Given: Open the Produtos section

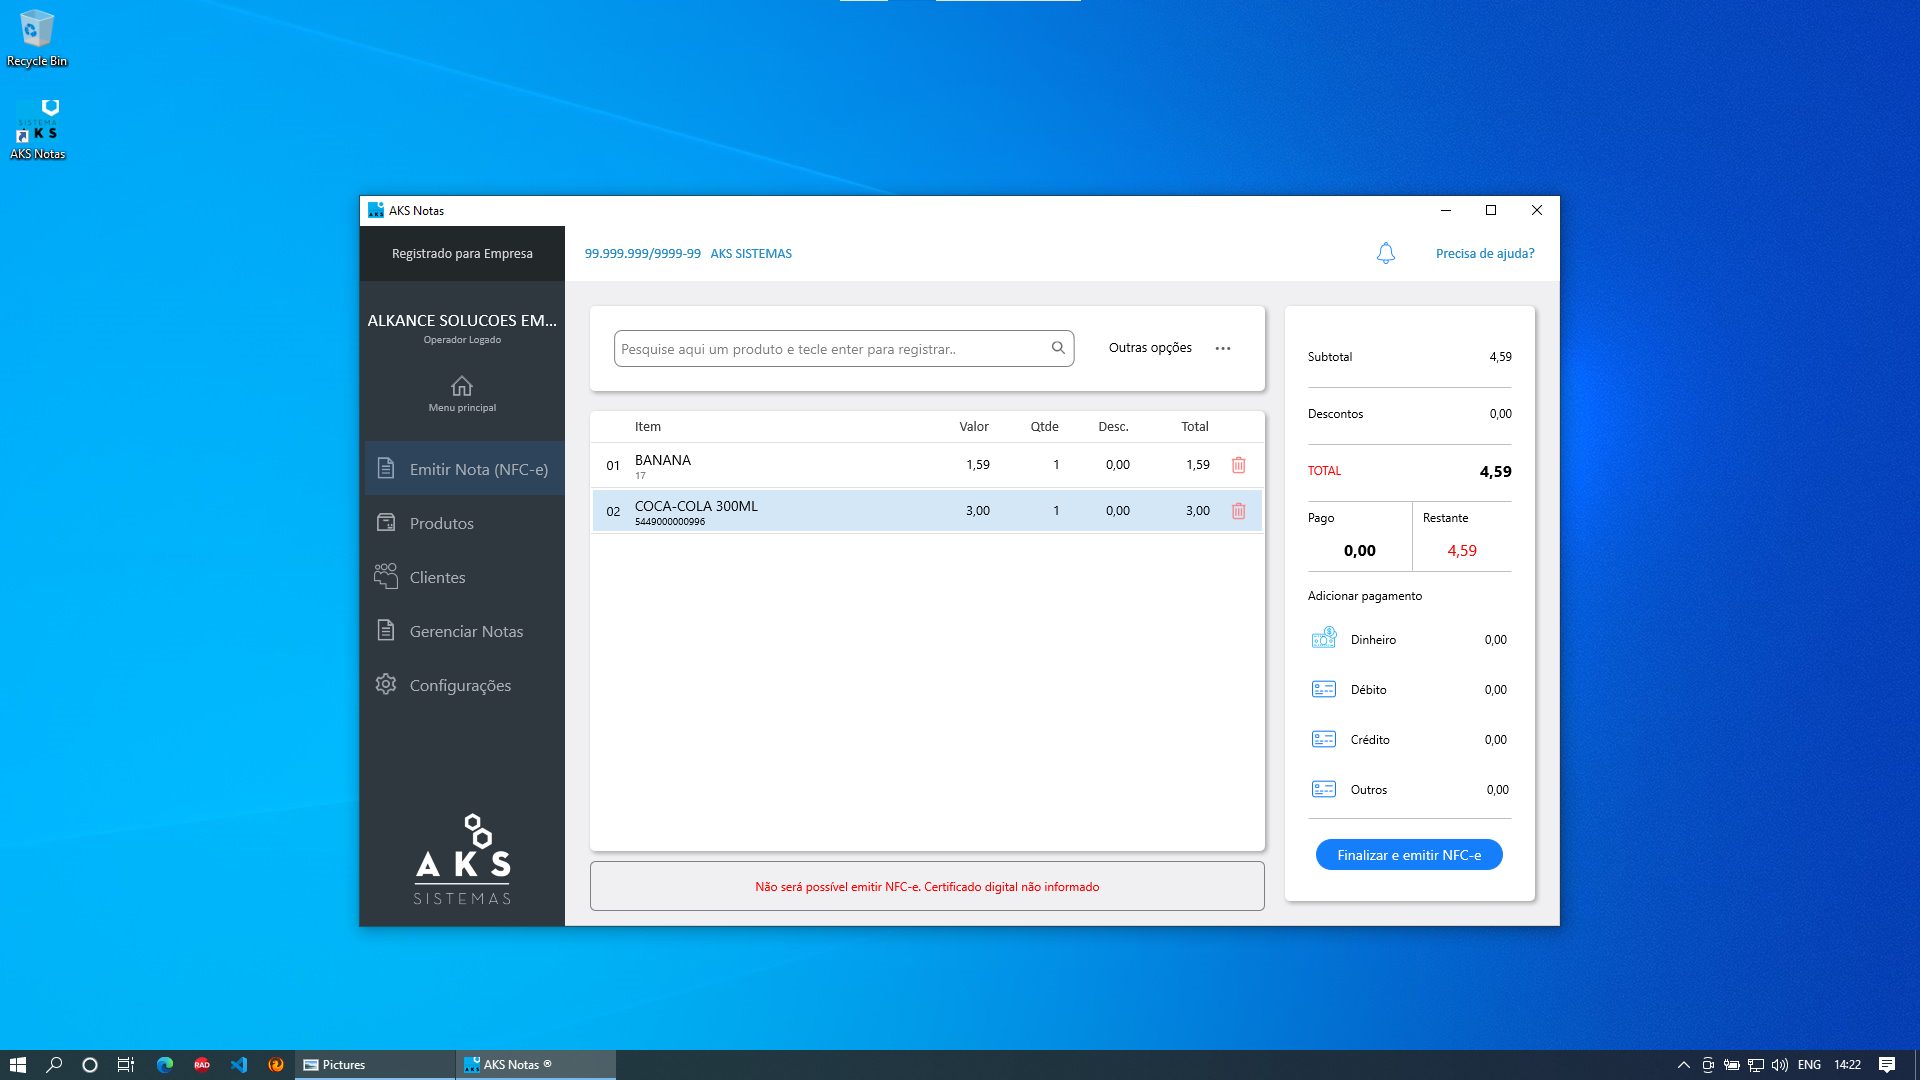Looking at the screenshot, I should click(x=464, y=523).
